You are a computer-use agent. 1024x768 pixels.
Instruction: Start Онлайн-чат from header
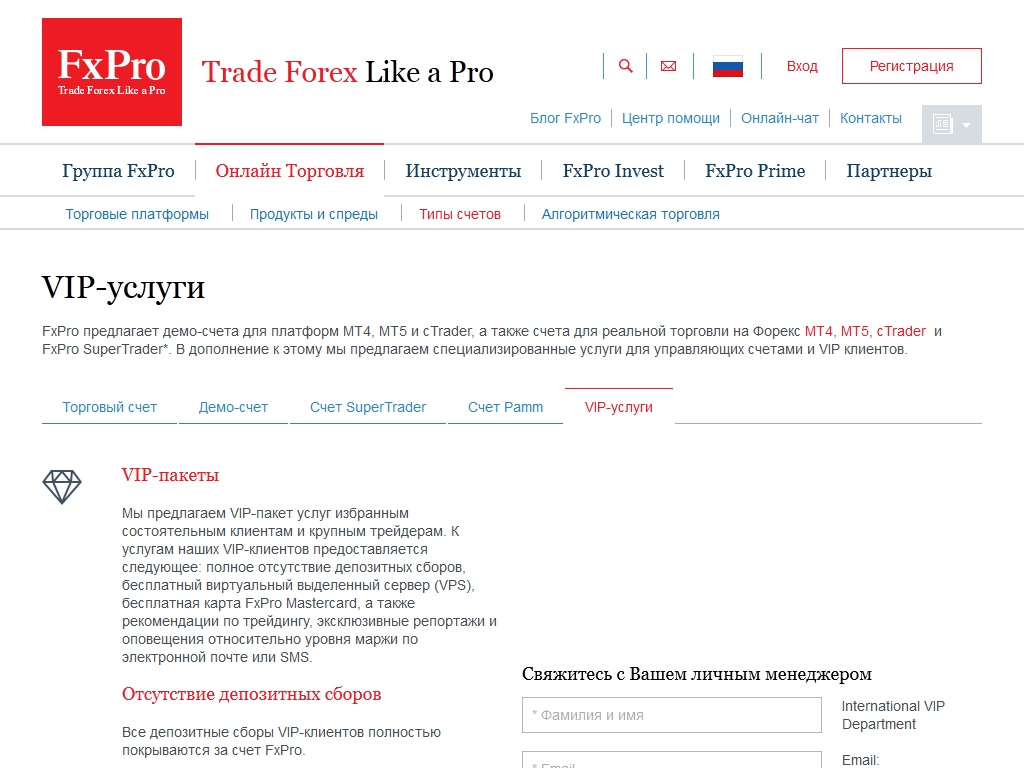779,118
